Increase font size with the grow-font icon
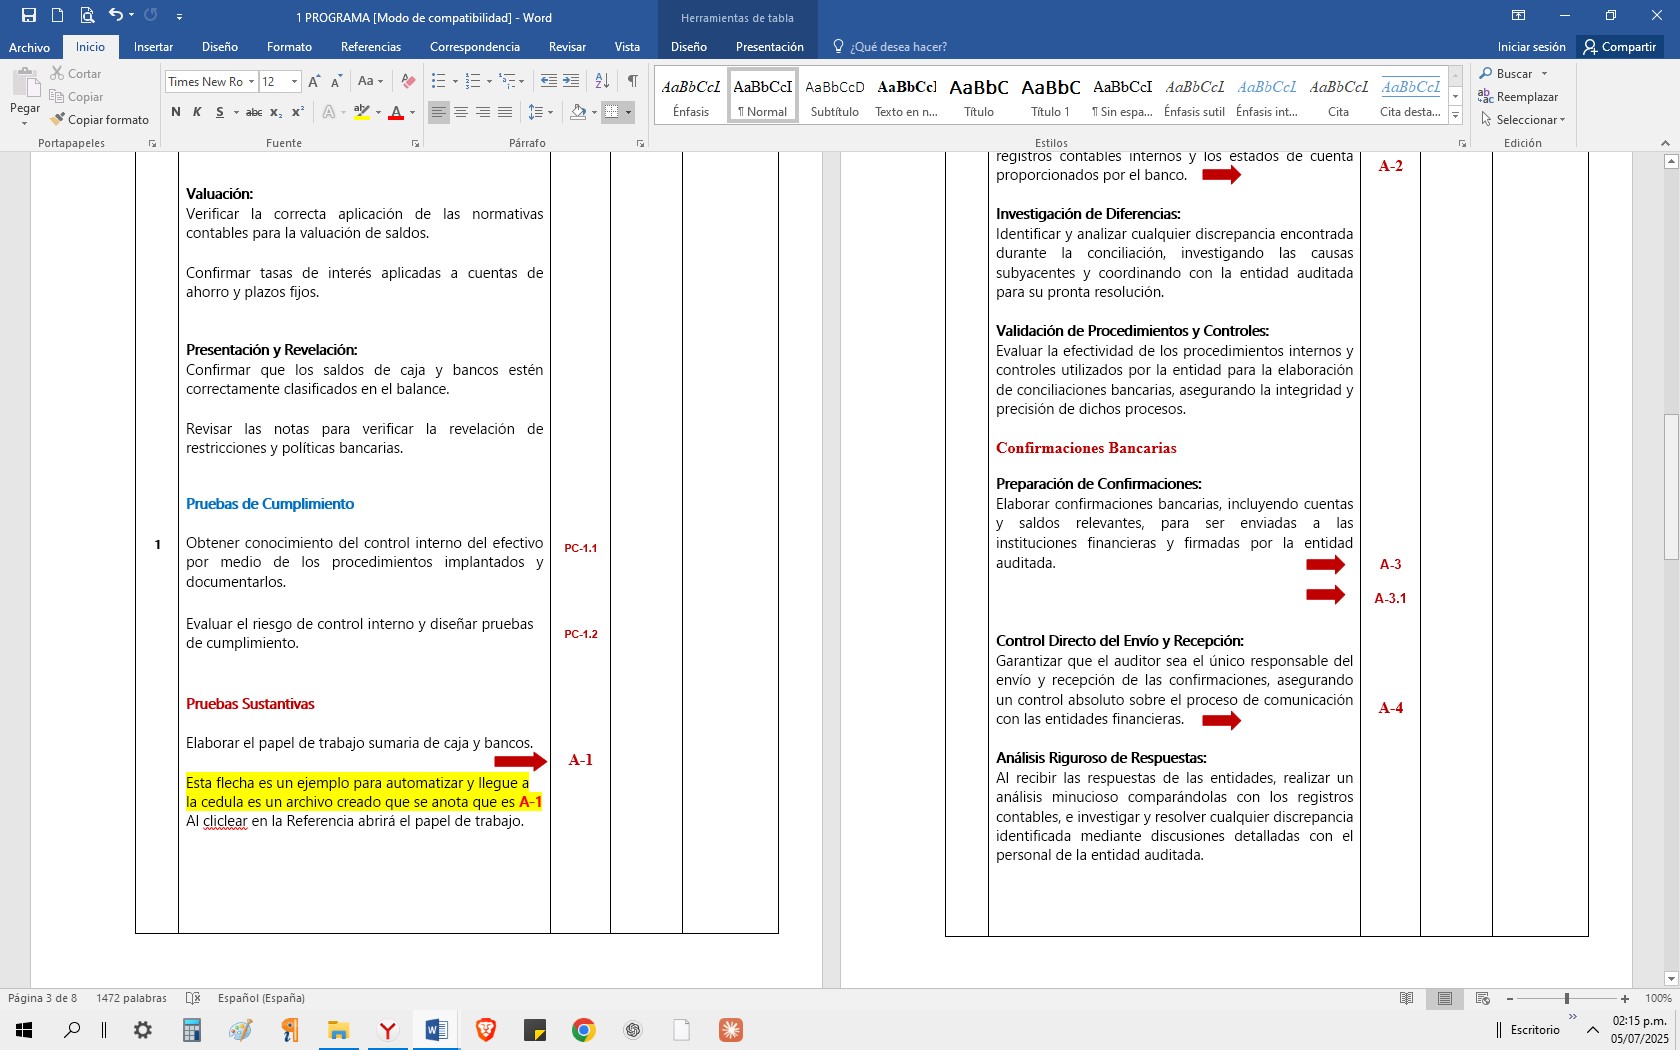 point(314,82)
